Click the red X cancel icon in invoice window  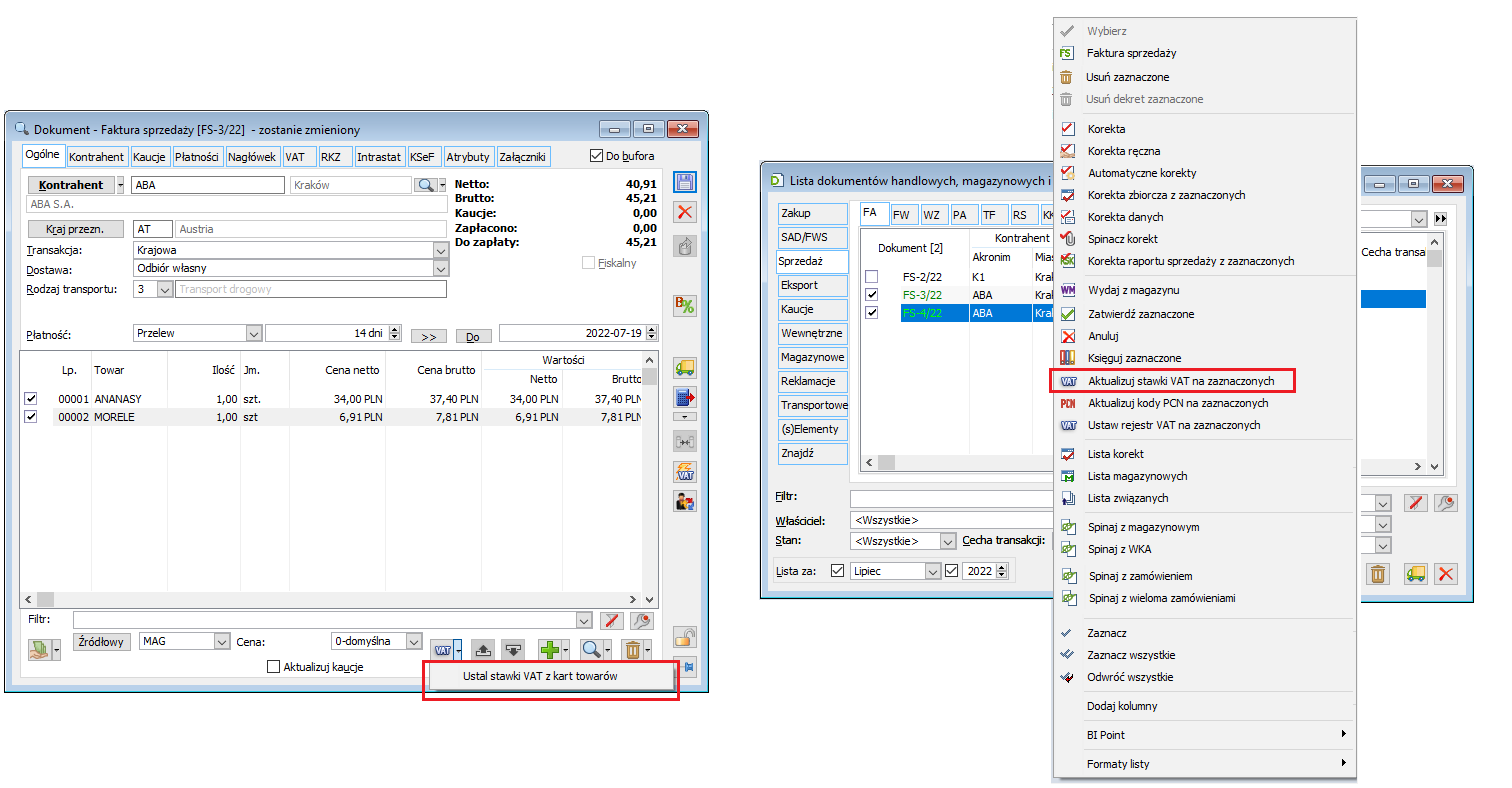point(685,212)
